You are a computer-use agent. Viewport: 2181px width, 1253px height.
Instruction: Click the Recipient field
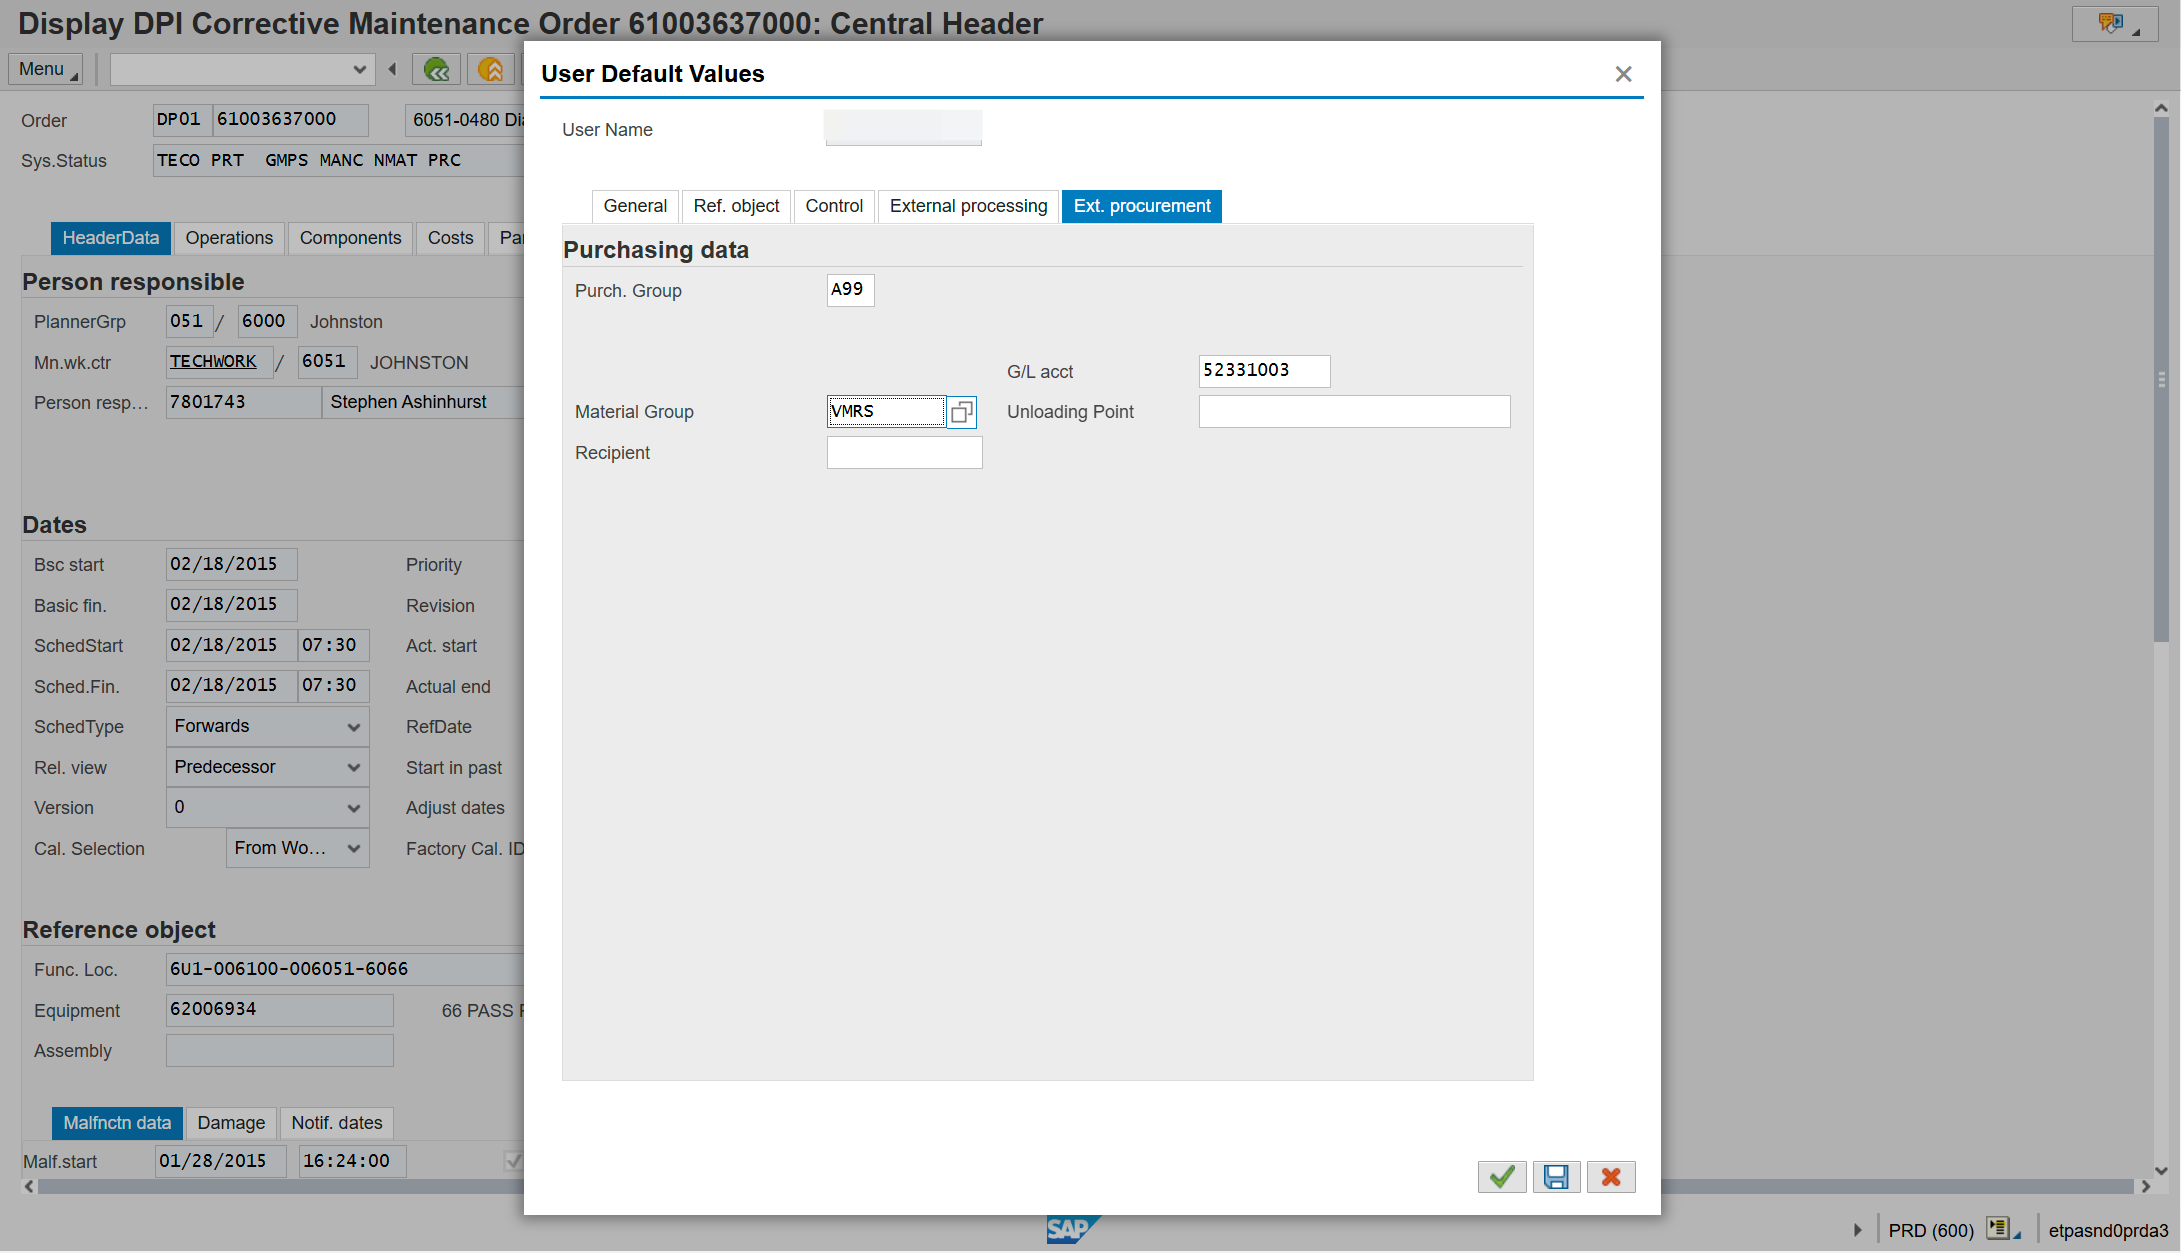tap(904, 453)
